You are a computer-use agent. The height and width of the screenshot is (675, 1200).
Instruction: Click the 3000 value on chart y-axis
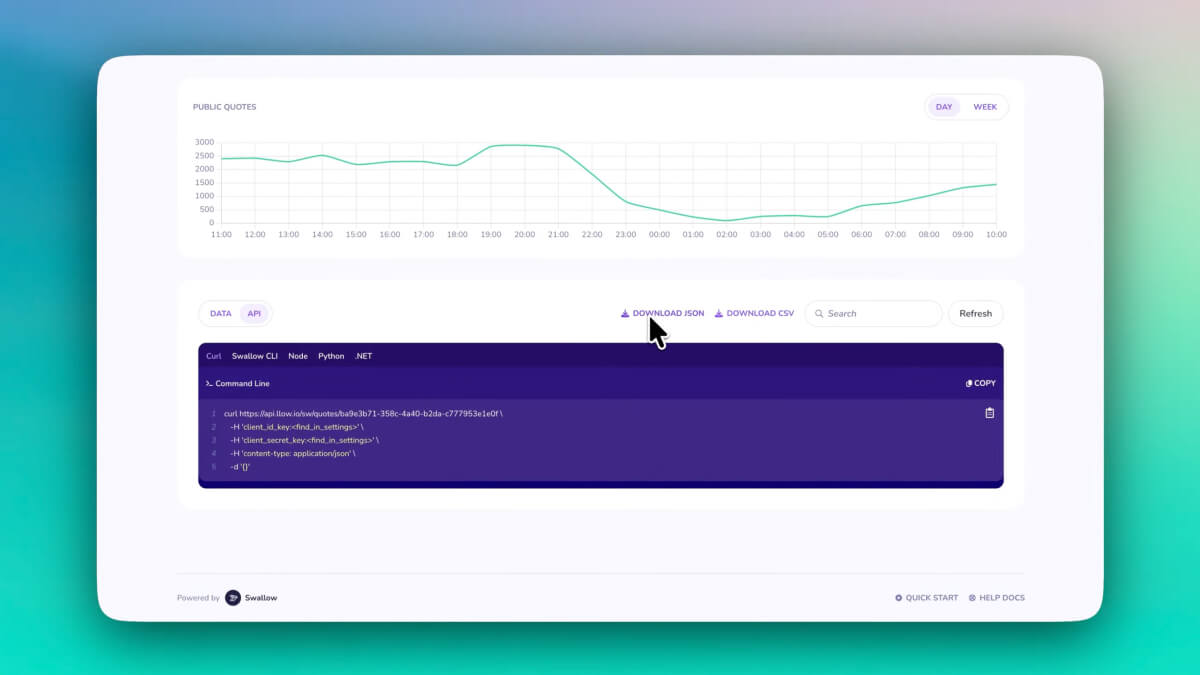[x=204, y=142]
